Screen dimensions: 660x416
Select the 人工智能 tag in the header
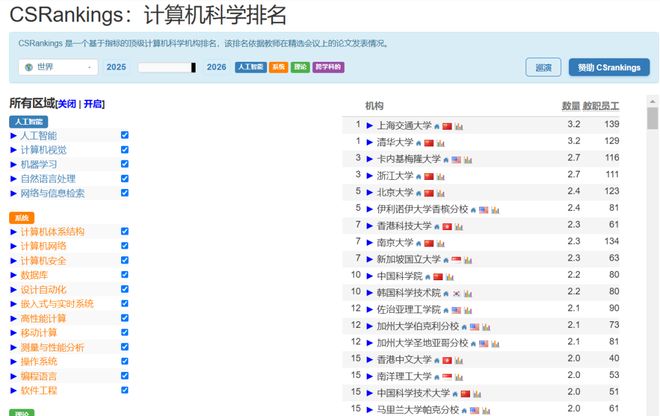click(x=250, y=67)
